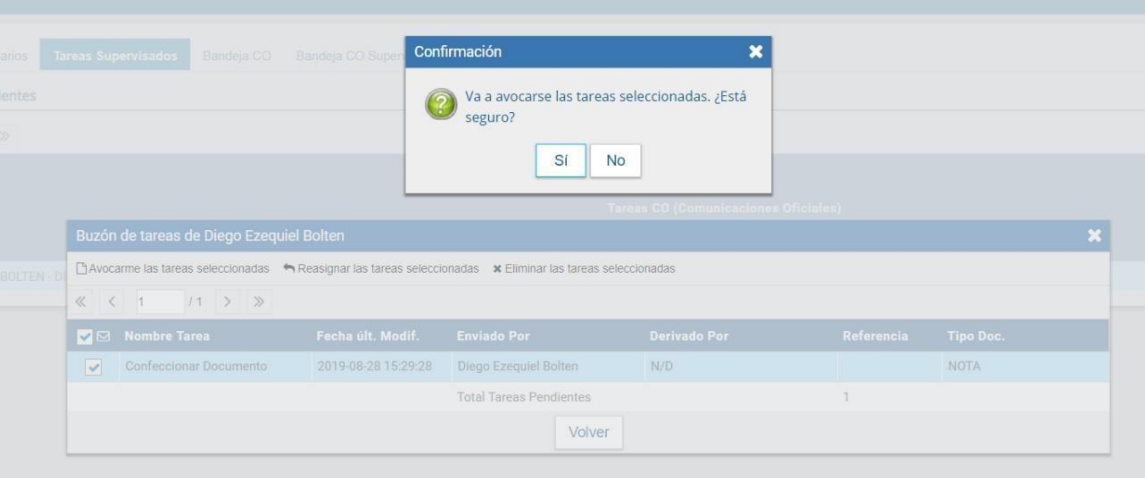Click the envelope icon in table header
This screenshot has height=478, width=1145.
point(103,336)
